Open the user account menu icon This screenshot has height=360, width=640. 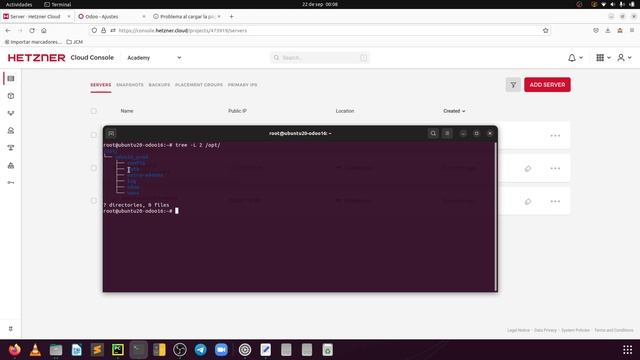pyautogui.click(x=621, y=58)
